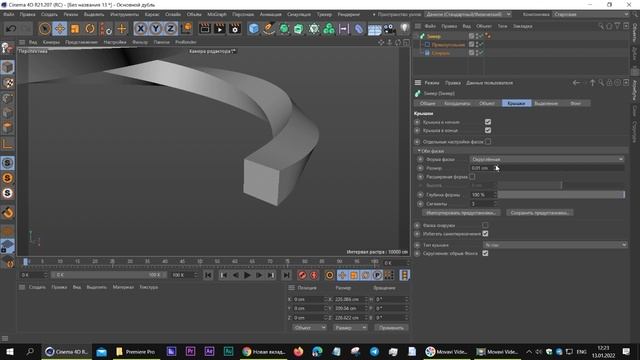Viewport: 640px width, 360px height.
Task: Open Bevel Shape dropdown
Action: tap(547, 159)
